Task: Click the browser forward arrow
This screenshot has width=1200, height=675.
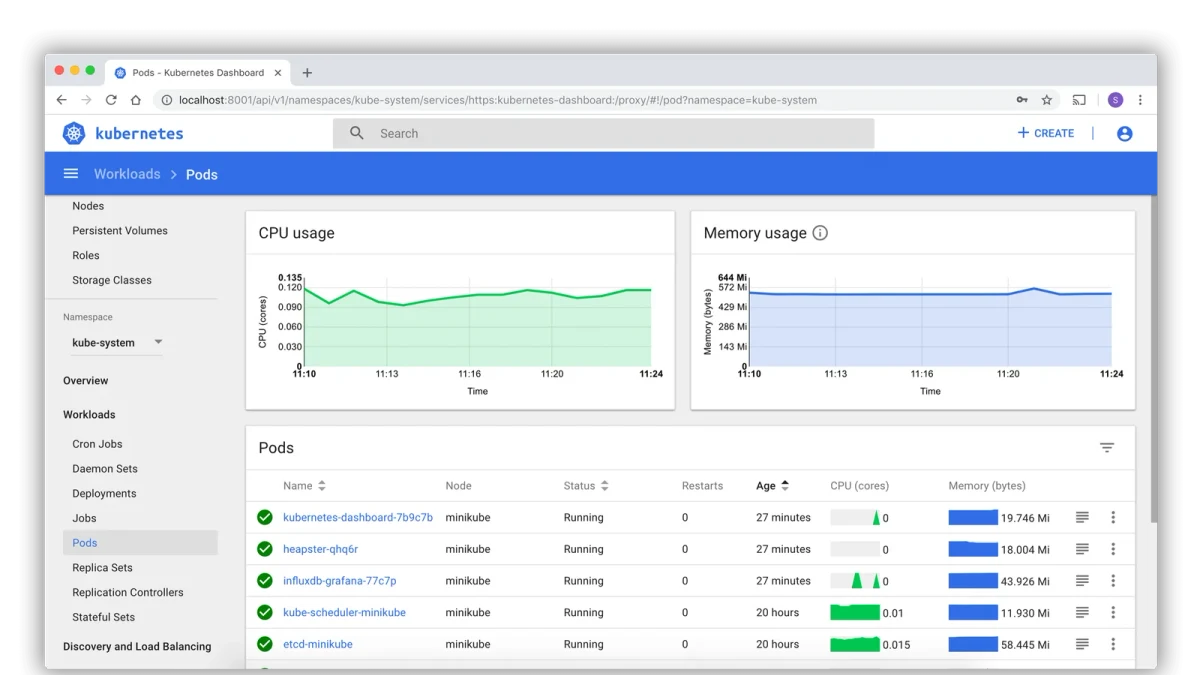Action: coord(86,100)
